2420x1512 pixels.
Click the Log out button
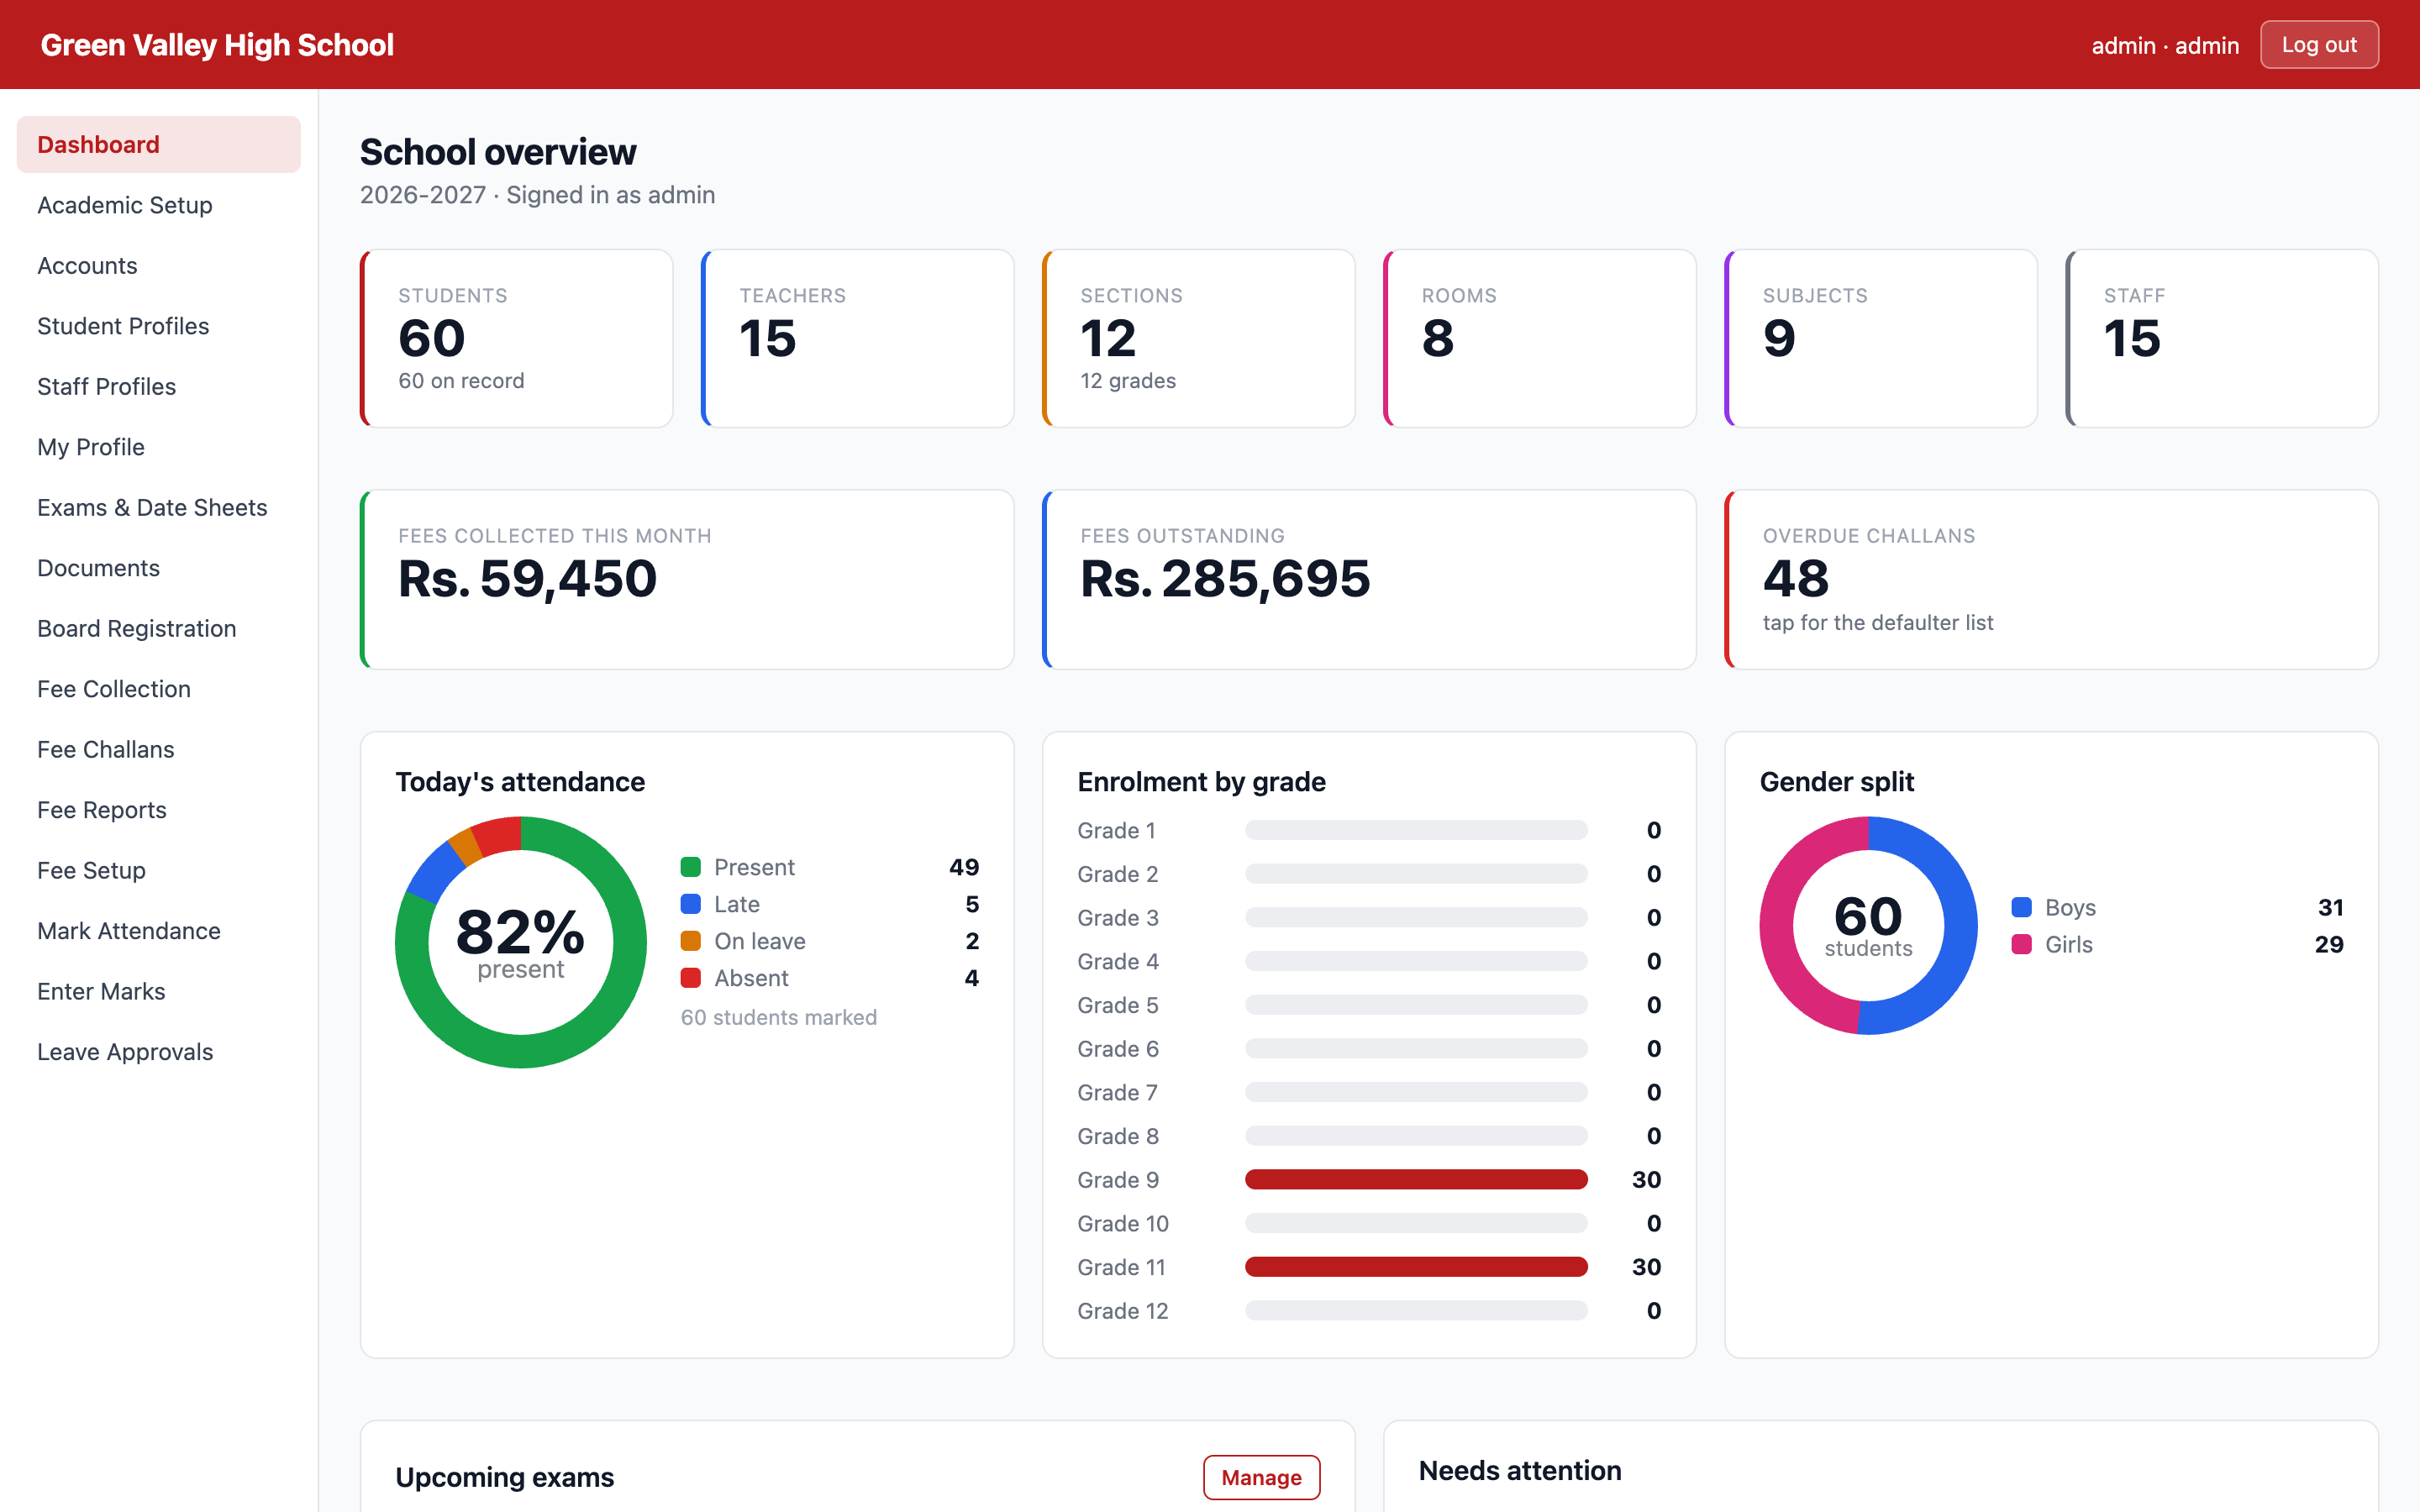[2318, 45]
